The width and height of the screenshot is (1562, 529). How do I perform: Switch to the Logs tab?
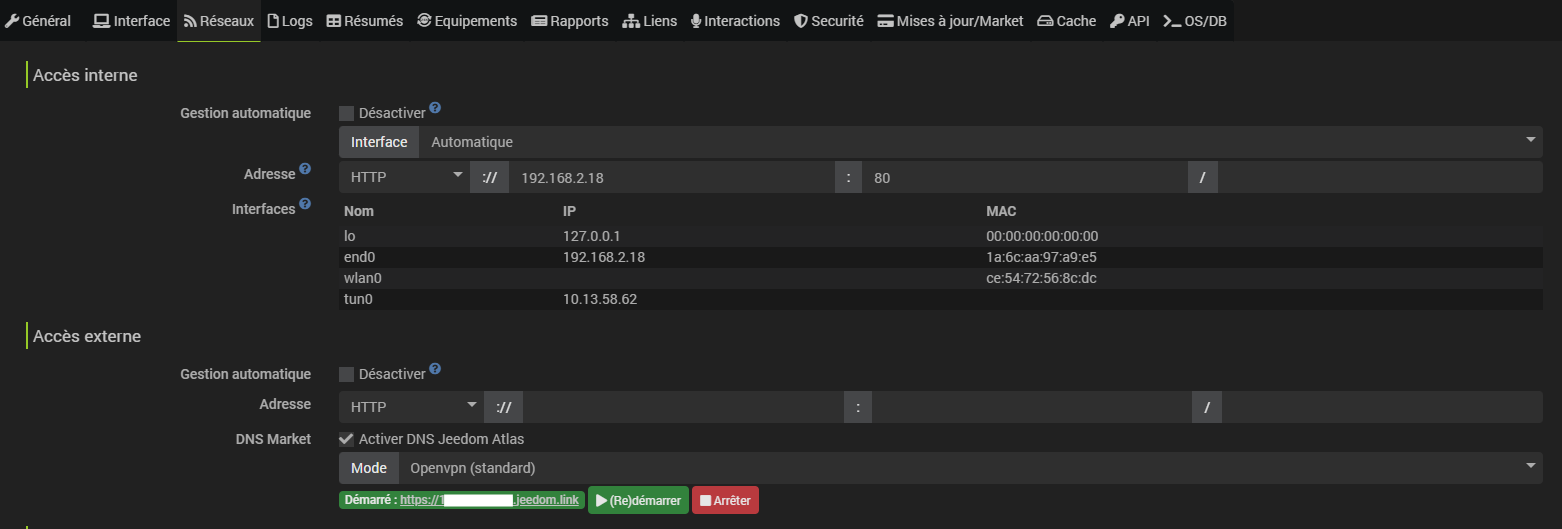290,21
